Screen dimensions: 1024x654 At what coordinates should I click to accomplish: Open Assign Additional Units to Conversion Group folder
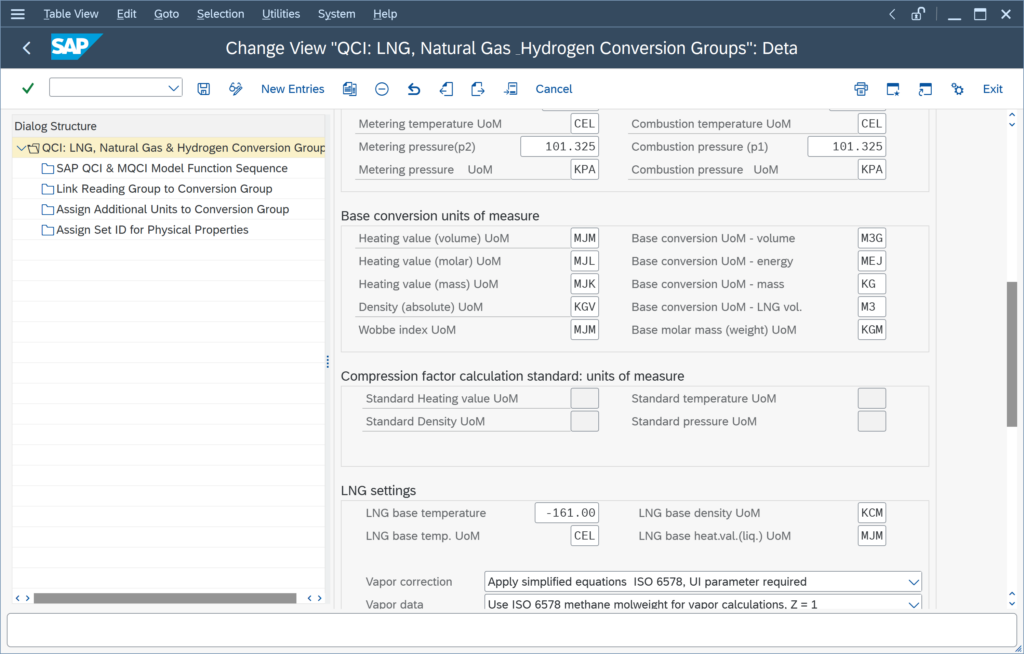click(x=172, y=209)
